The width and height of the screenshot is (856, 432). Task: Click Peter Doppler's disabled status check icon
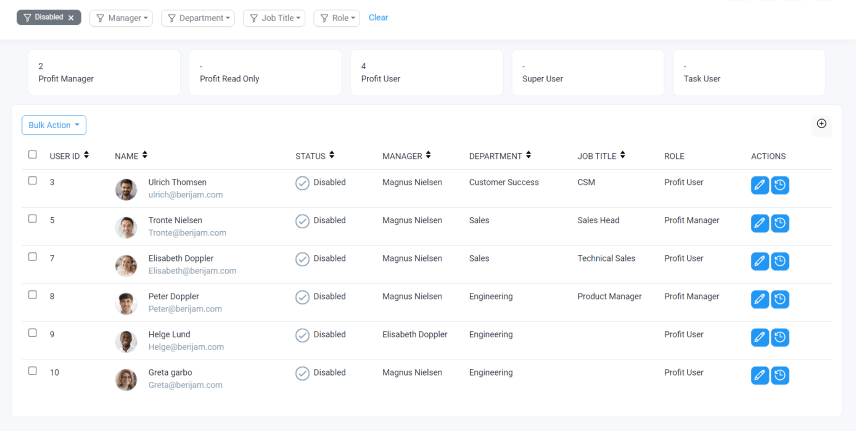(302, 297)
